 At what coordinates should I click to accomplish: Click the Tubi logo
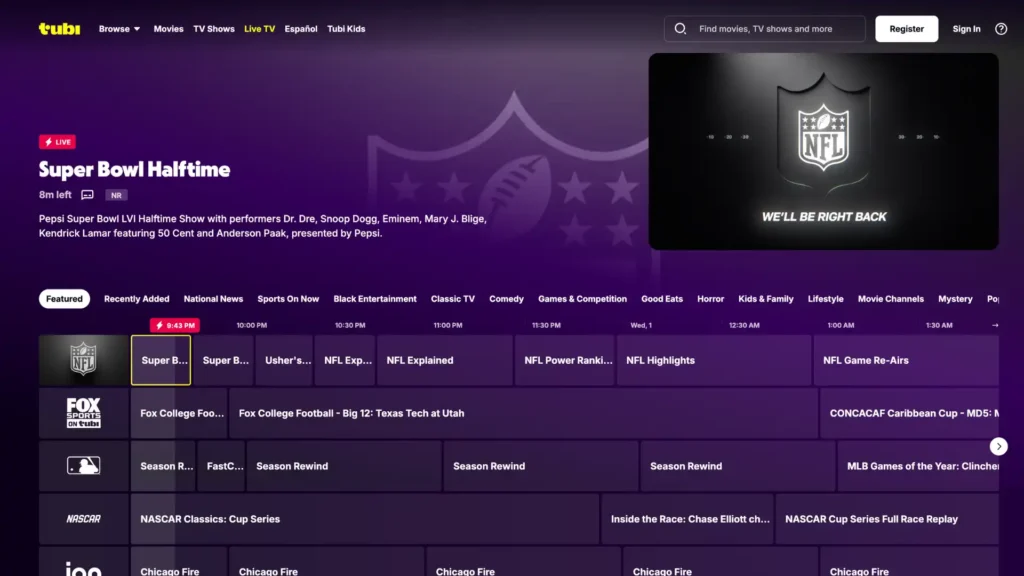(59, 29)
